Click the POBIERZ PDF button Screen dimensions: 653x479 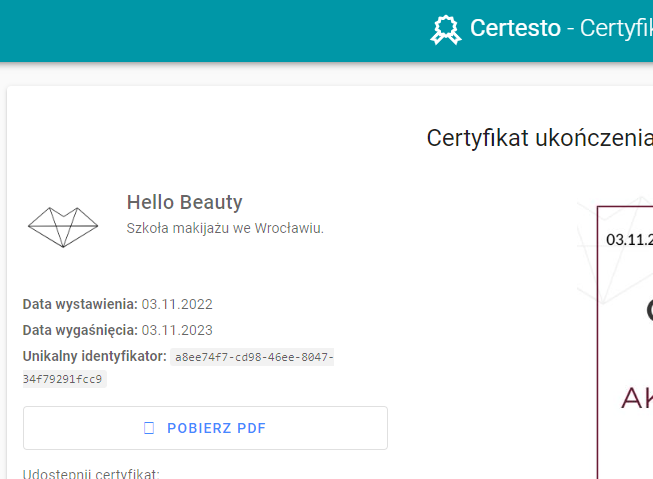(205, 428)
